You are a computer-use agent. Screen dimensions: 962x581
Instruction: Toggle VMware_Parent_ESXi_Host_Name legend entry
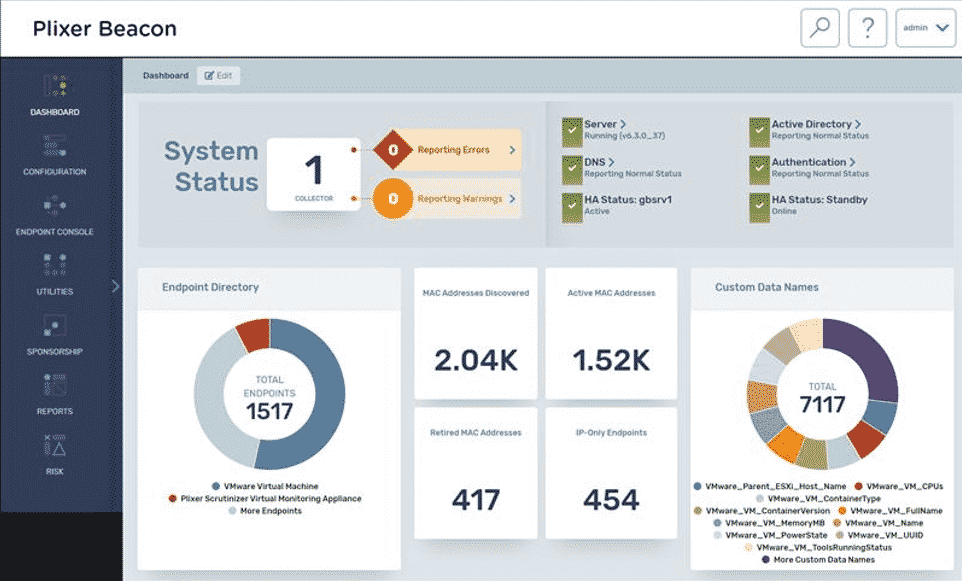coord(770,486)
